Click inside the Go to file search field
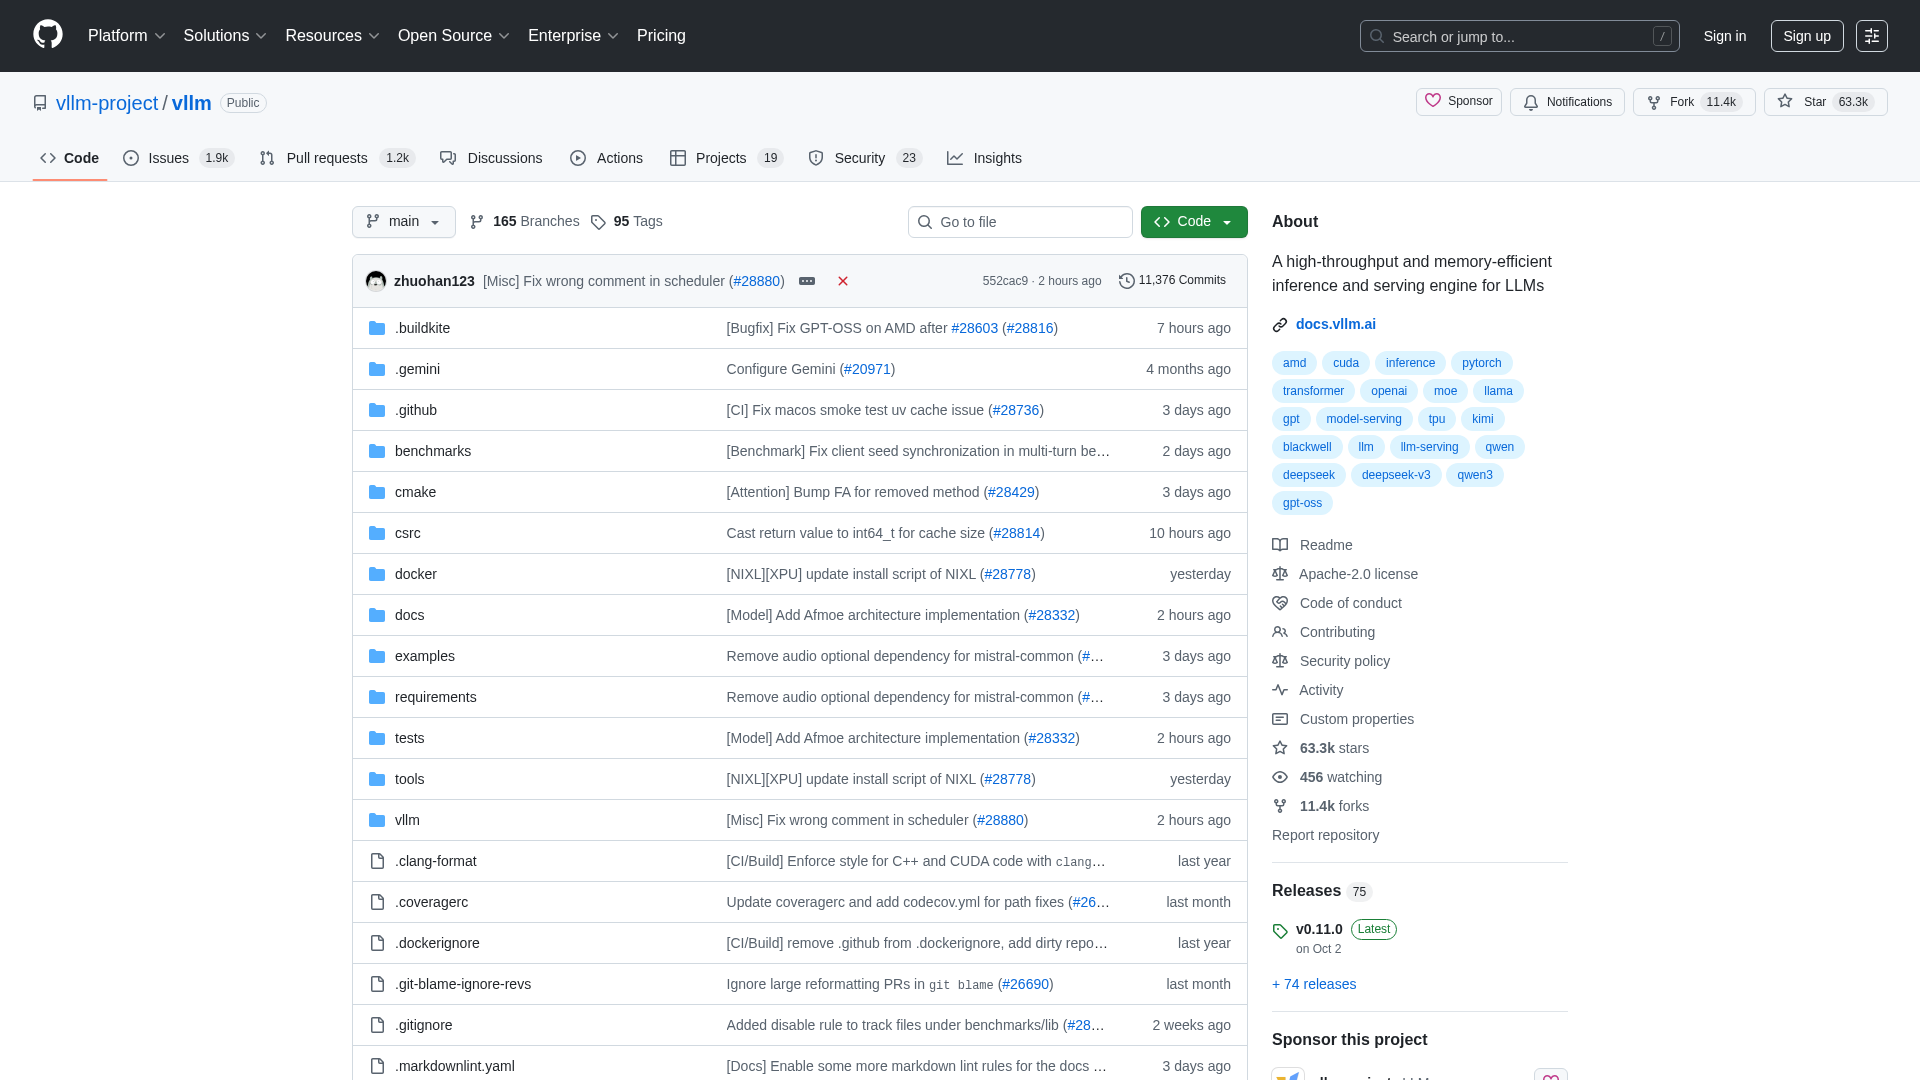This screenshot has height=1080, width=1920. (x=1020, y=221)
